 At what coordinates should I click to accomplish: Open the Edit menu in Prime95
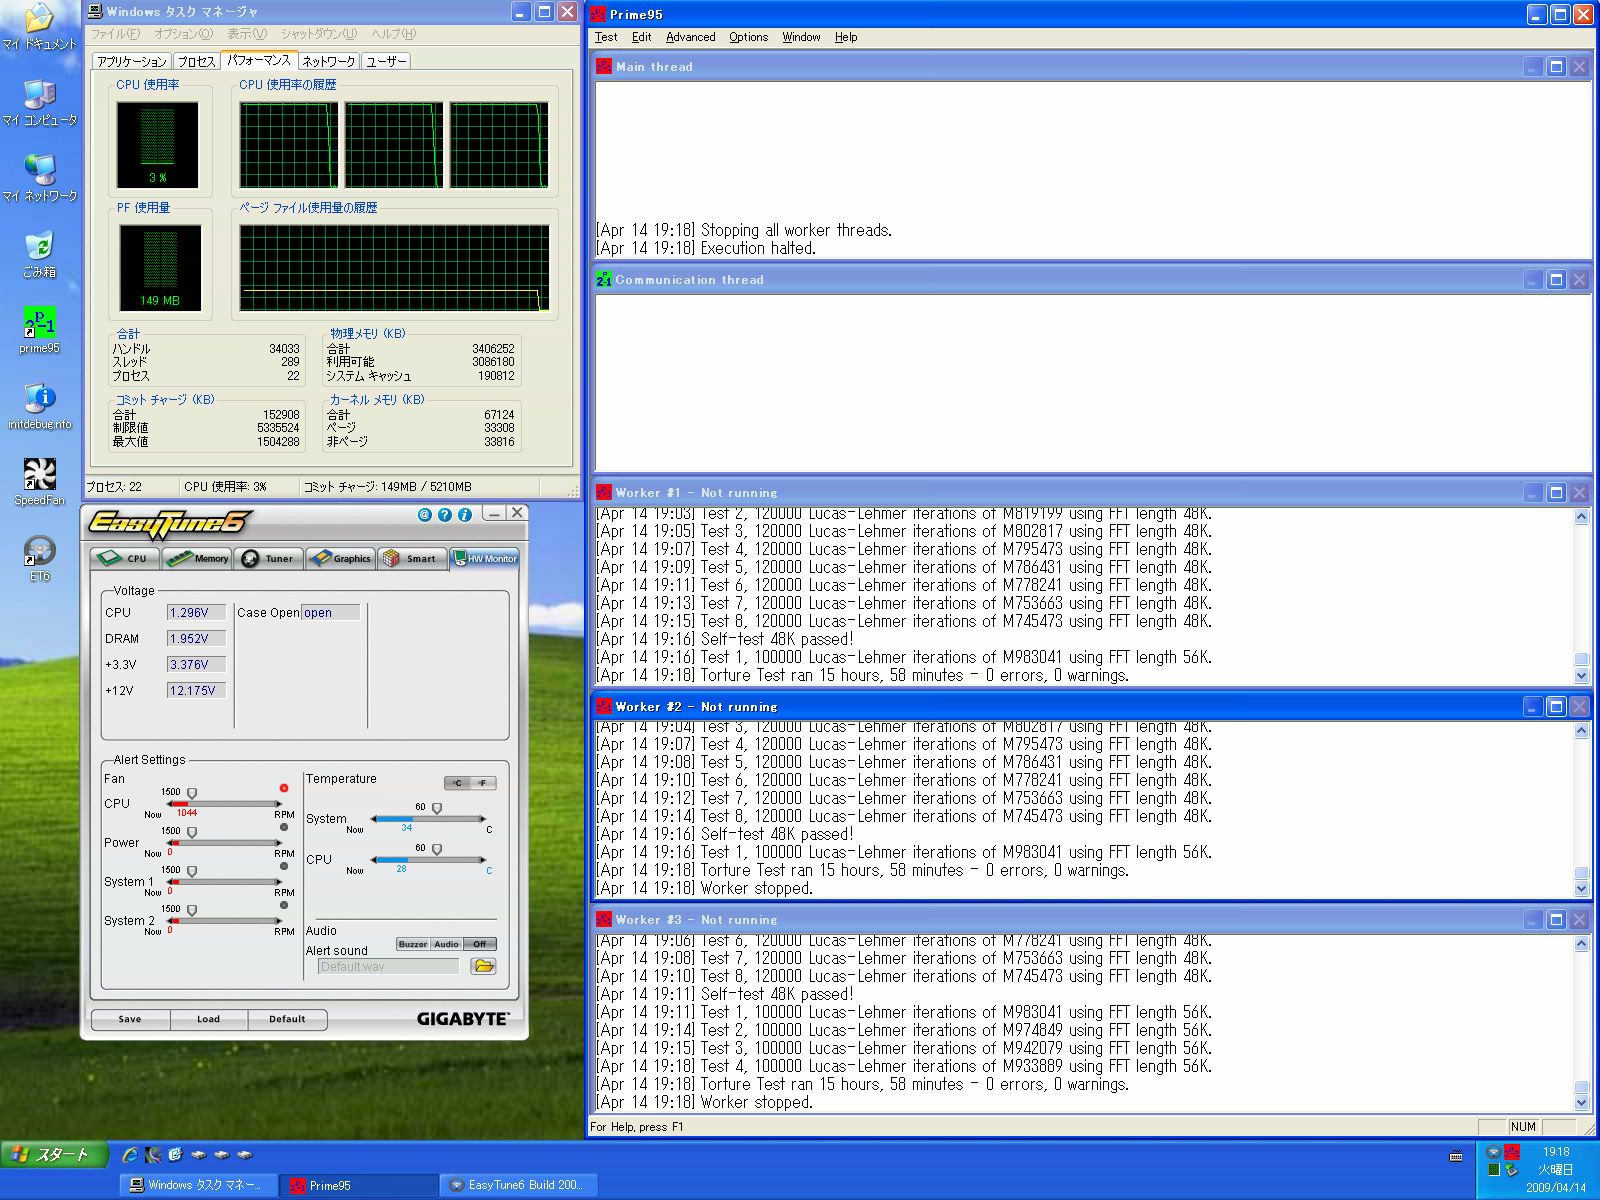[x=641, y=37]
